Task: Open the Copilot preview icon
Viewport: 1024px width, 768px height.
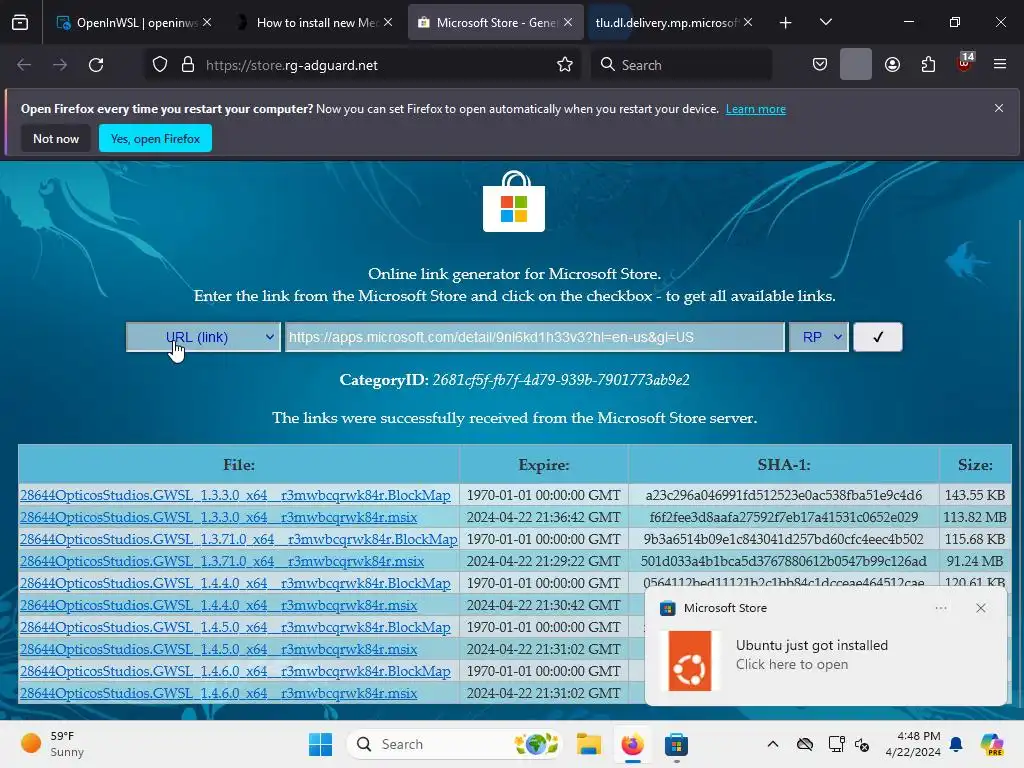Action: tap(992, 744)
